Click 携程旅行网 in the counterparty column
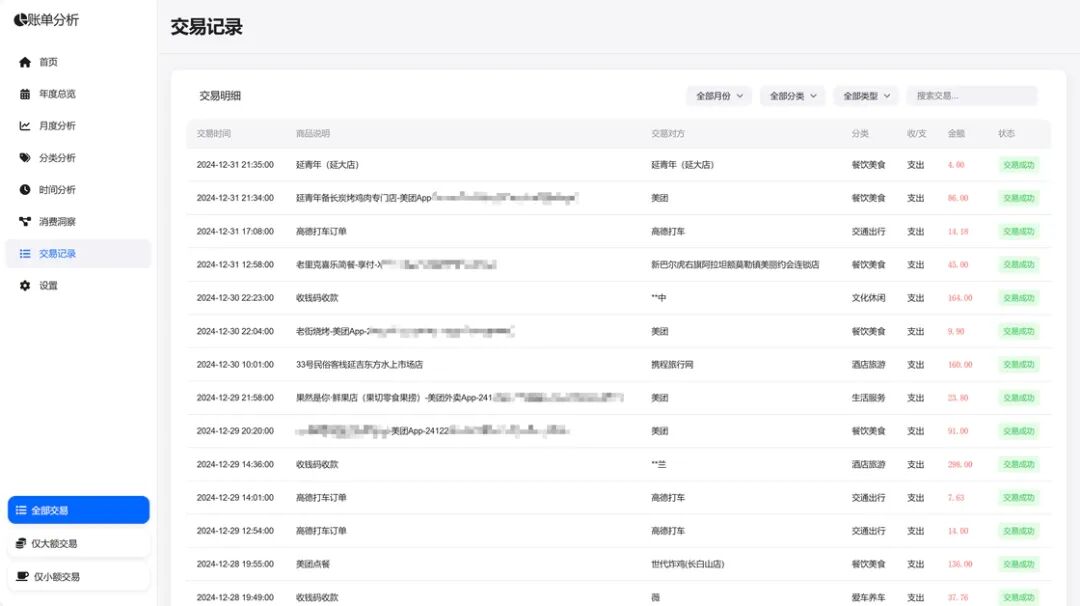The image size is (1080, 606). 672,364
